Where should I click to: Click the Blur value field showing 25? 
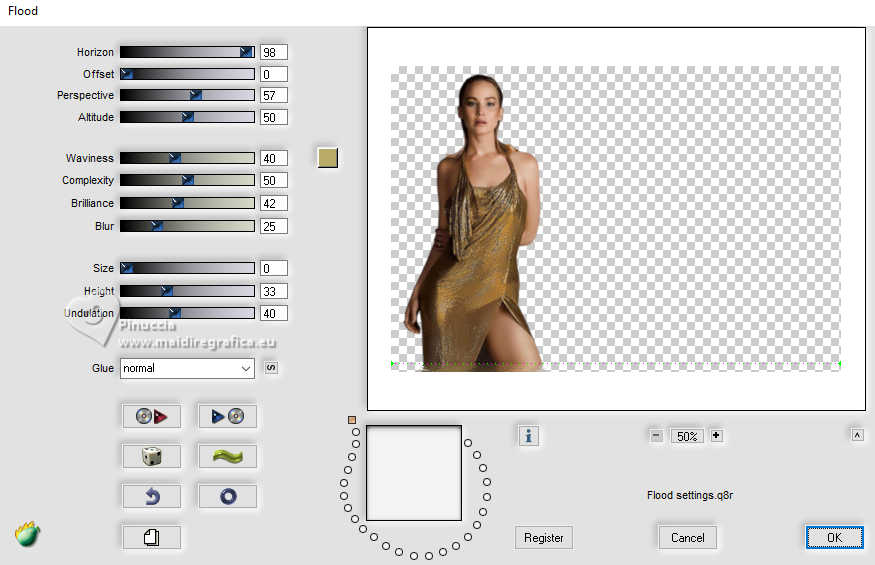274,226
